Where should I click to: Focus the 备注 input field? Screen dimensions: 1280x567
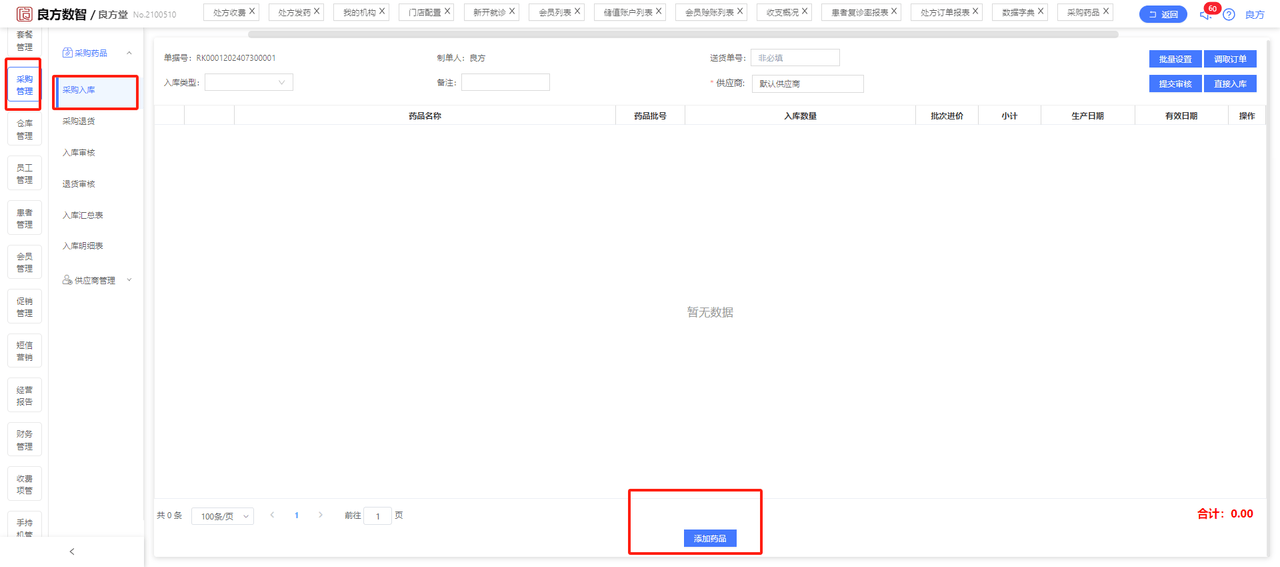(x=505, y=82)
